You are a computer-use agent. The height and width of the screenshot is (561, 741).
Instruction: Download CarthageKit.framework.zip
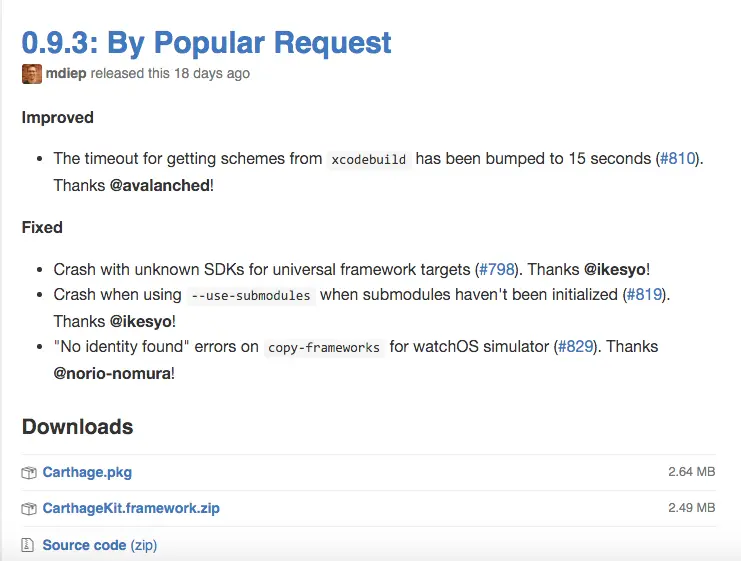(x=131, y=509)
